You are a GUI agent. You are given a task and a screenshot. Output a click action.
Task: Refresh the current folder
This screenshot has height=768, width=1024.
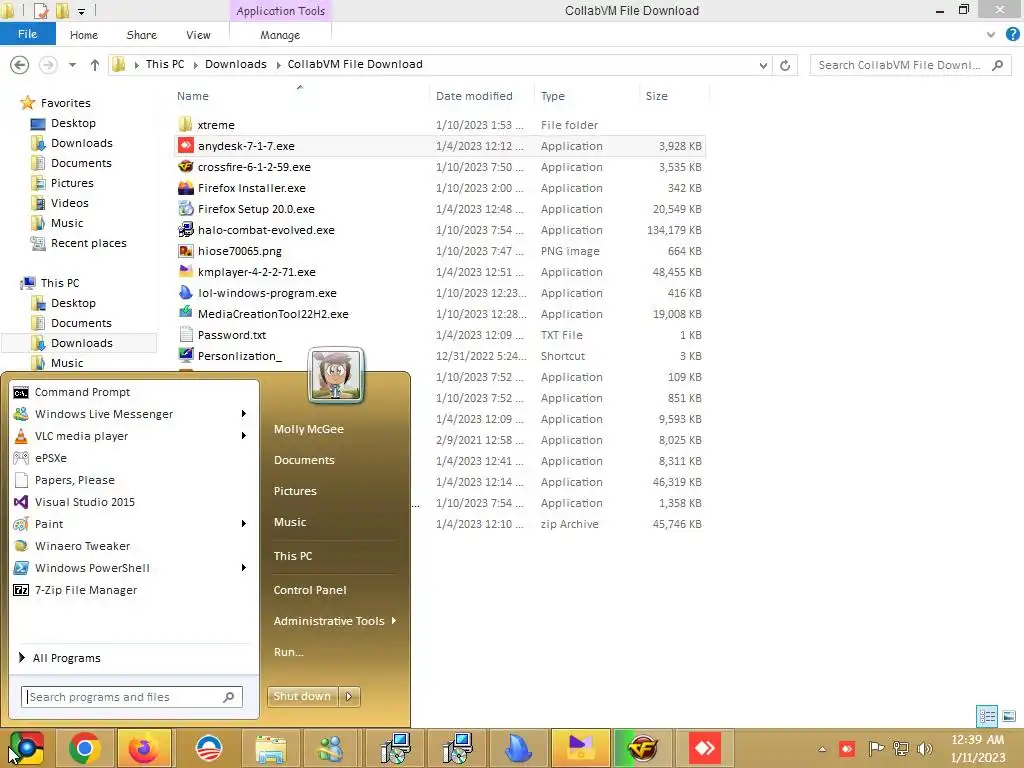click(x=785, y=65)
